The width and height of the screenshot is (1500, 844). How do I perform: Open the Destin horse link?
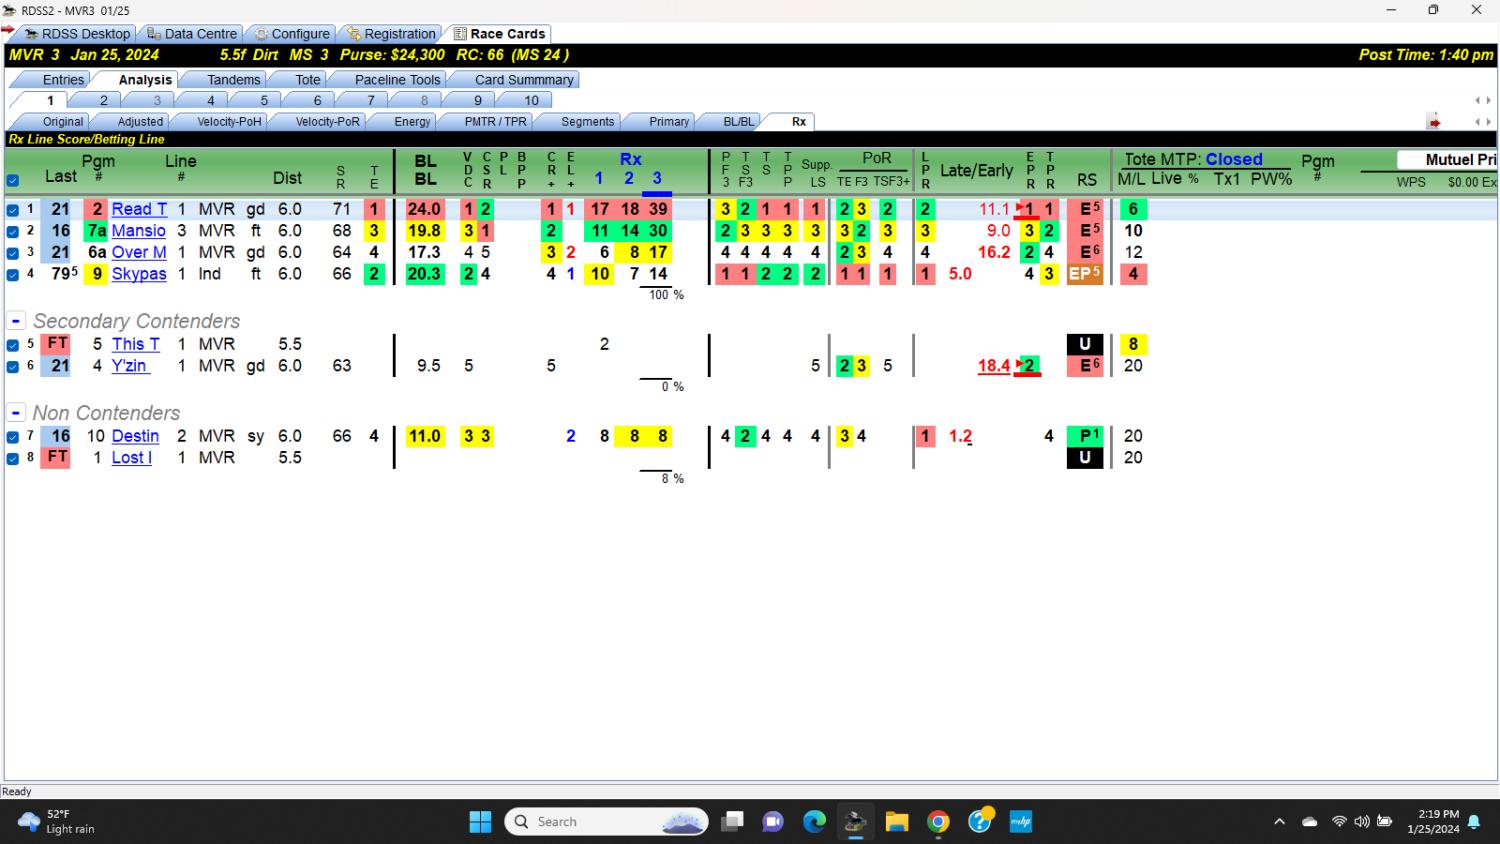(x=135, y=436)
